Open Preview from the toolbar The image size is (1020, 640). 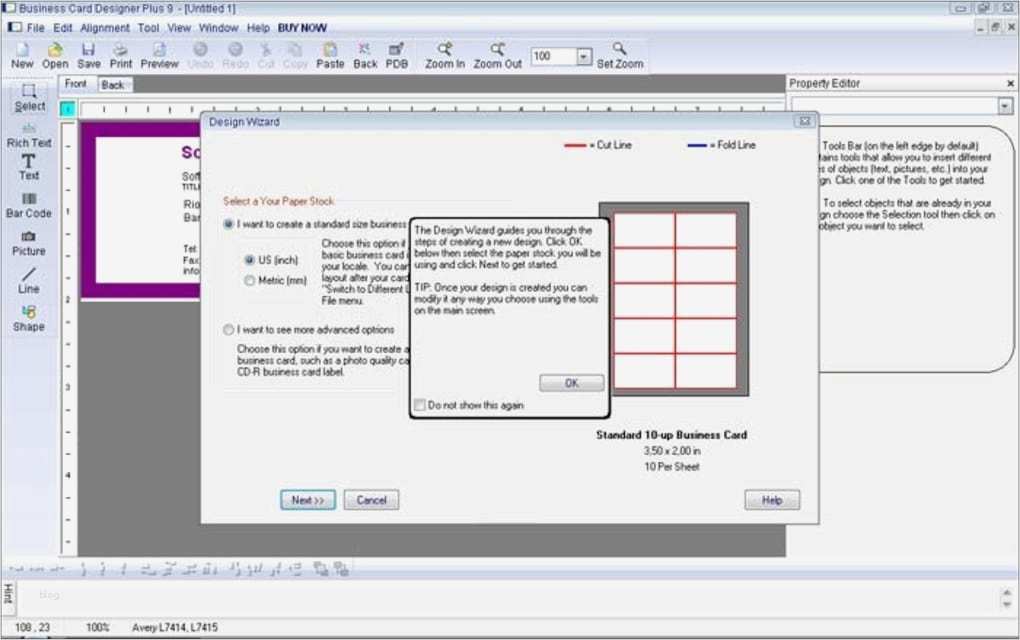[x=159, y=55]
